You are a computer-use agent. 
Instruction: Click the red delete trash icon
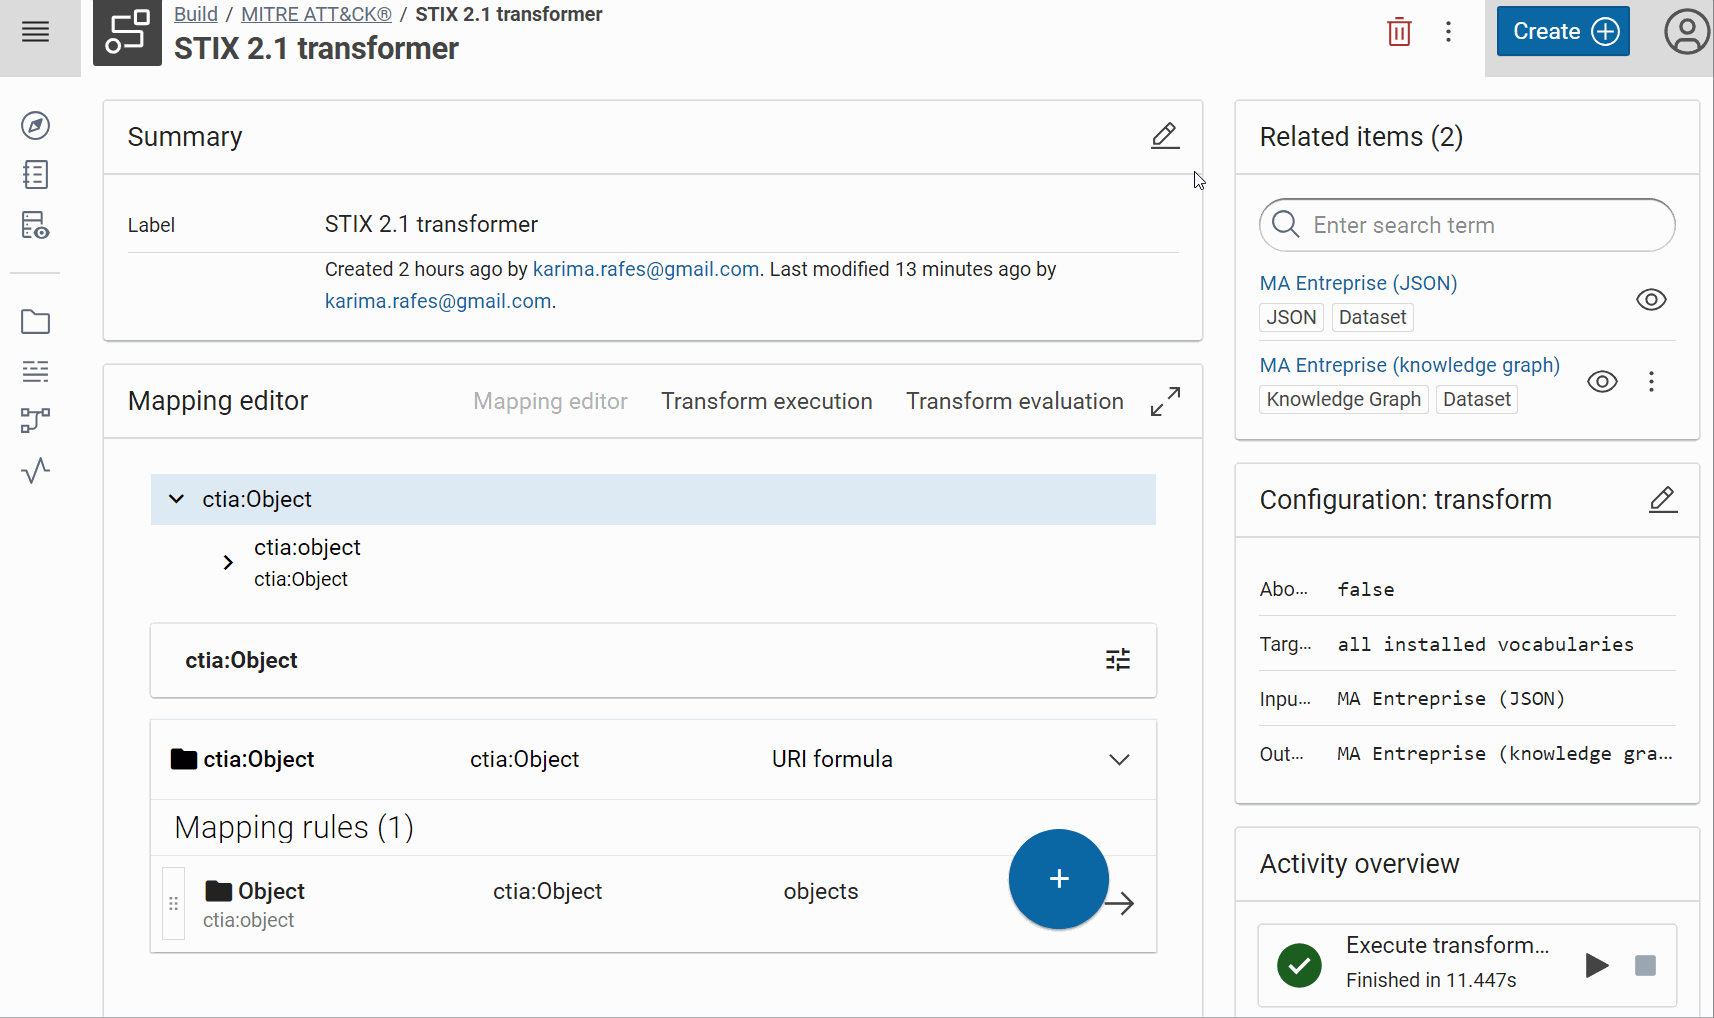coord(1399,32)
